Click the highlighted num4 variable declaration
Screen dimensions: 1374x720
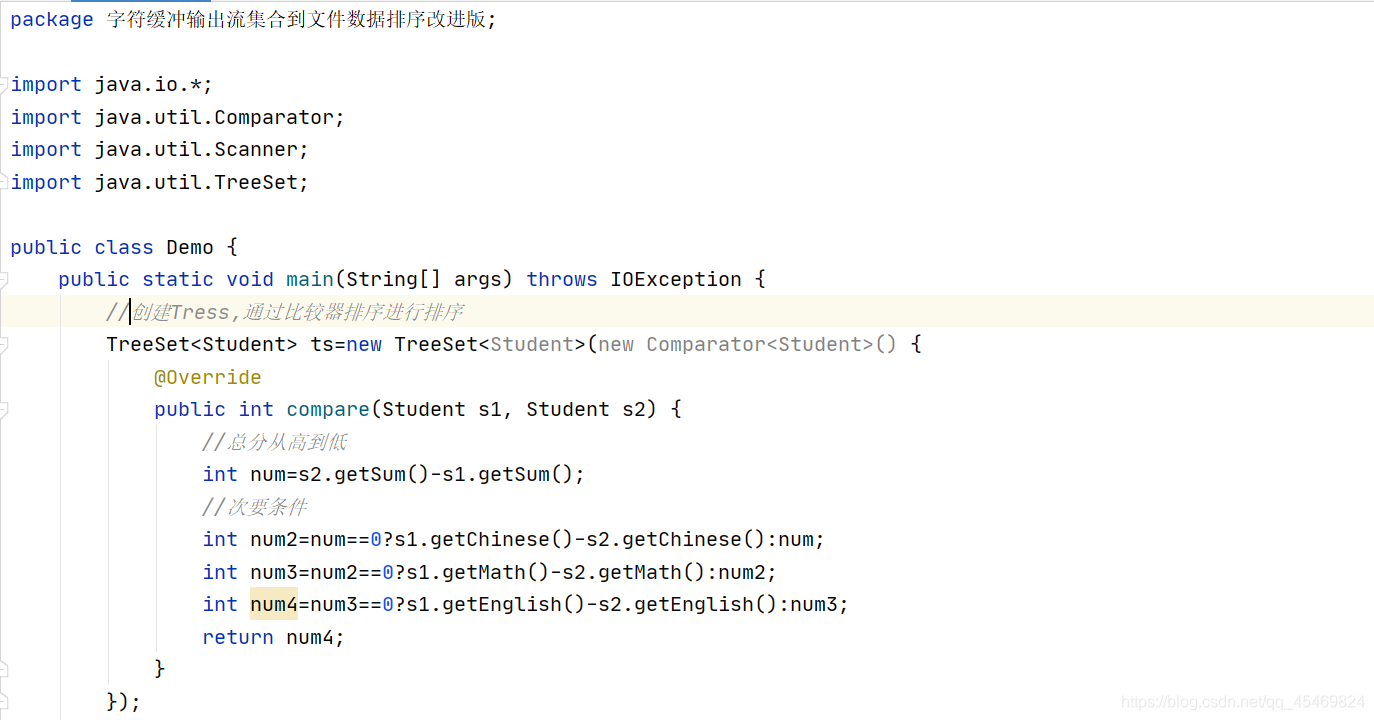tap(274, 605)
